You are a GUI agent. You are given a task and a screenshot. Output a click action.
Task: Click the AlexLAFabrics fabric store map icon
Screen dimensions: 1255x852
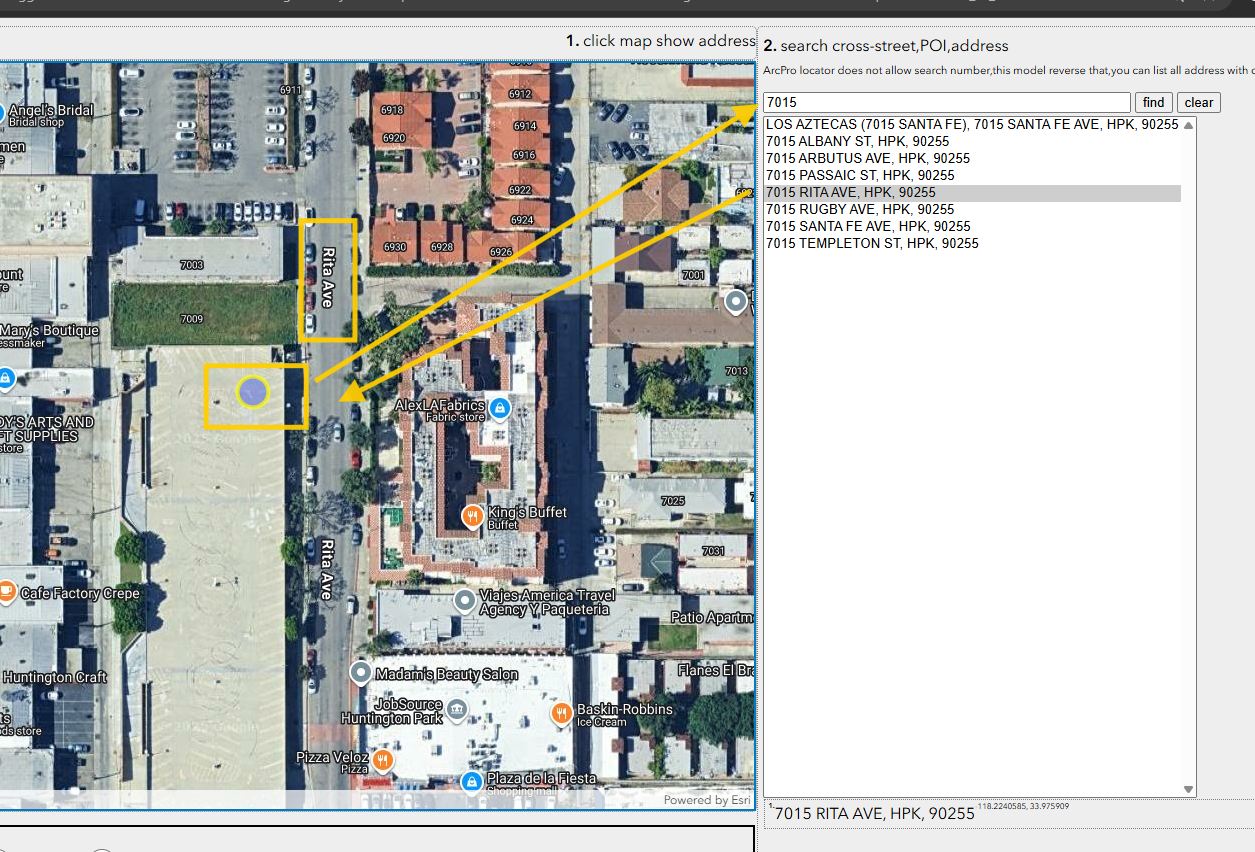(x=500, y=408)
